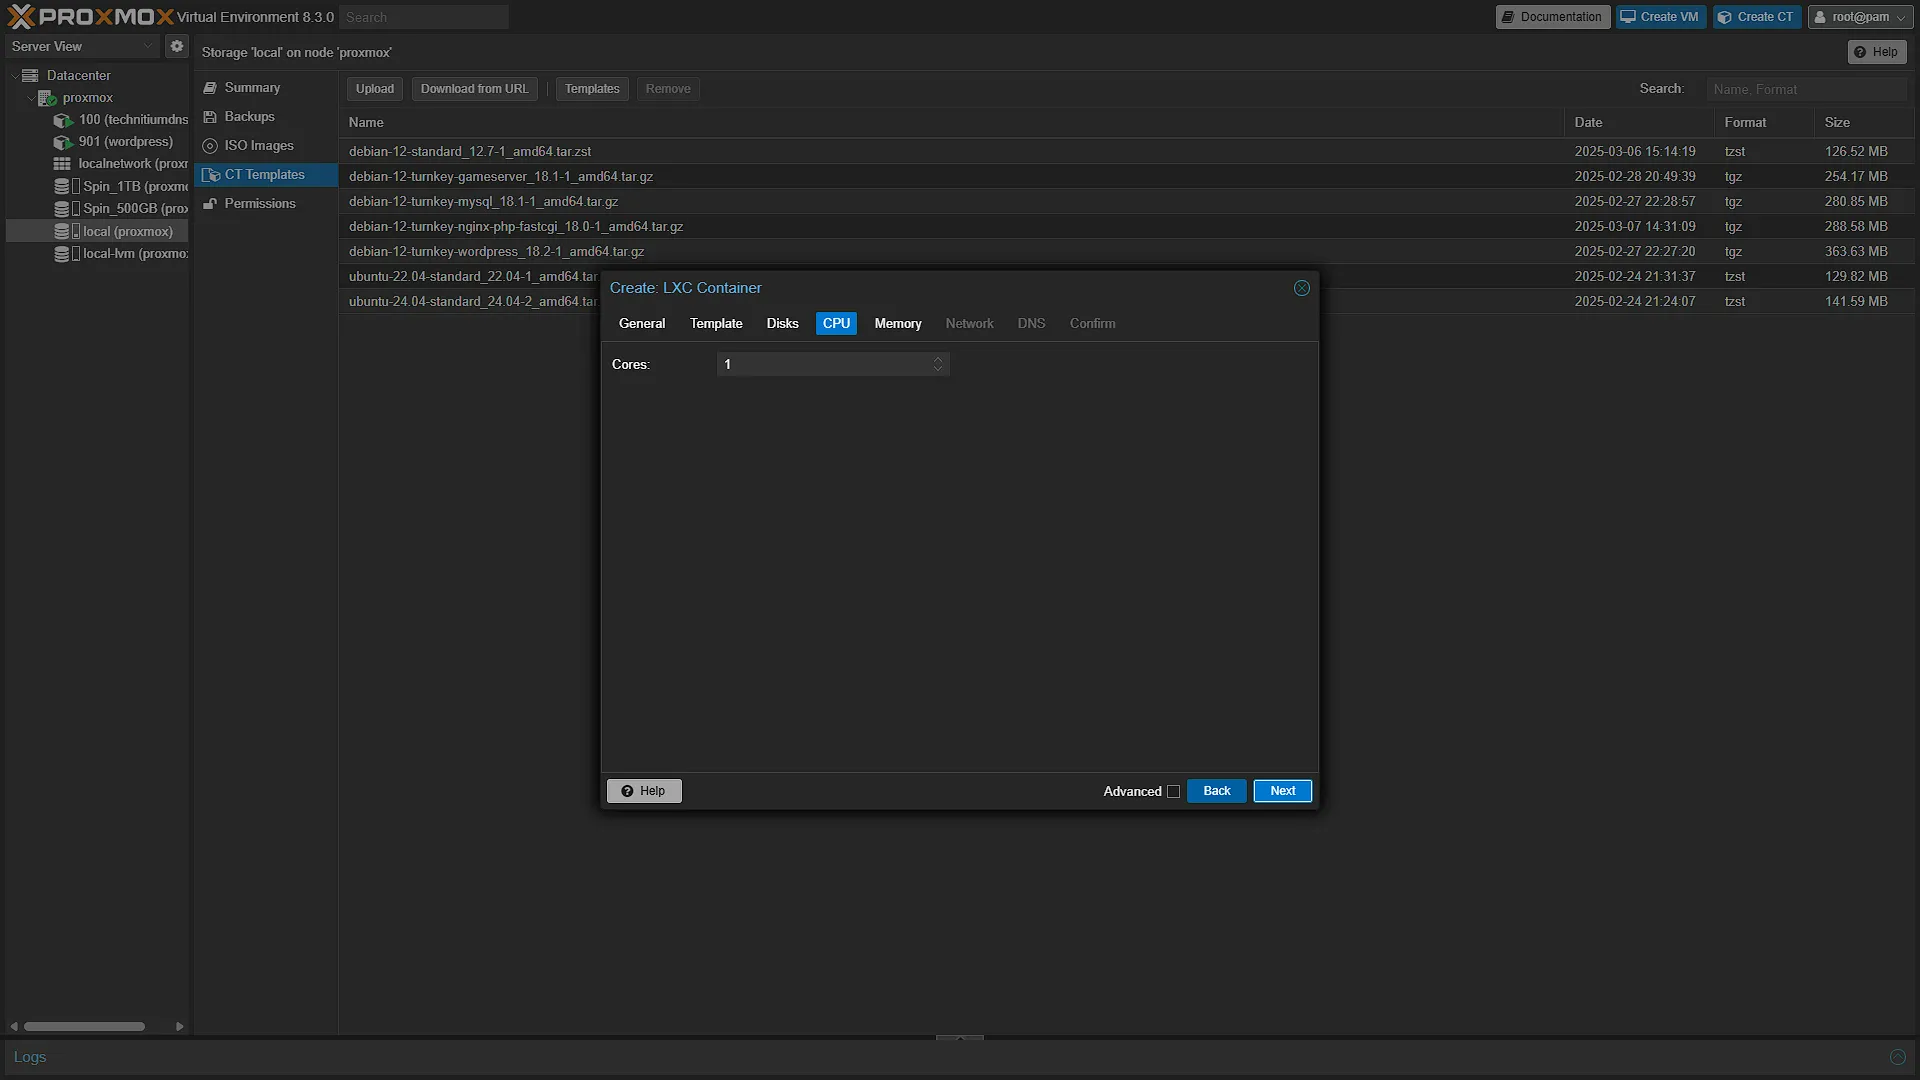Open the Documentation link
The image size is (1920, 1080).
click(1553, 17)
